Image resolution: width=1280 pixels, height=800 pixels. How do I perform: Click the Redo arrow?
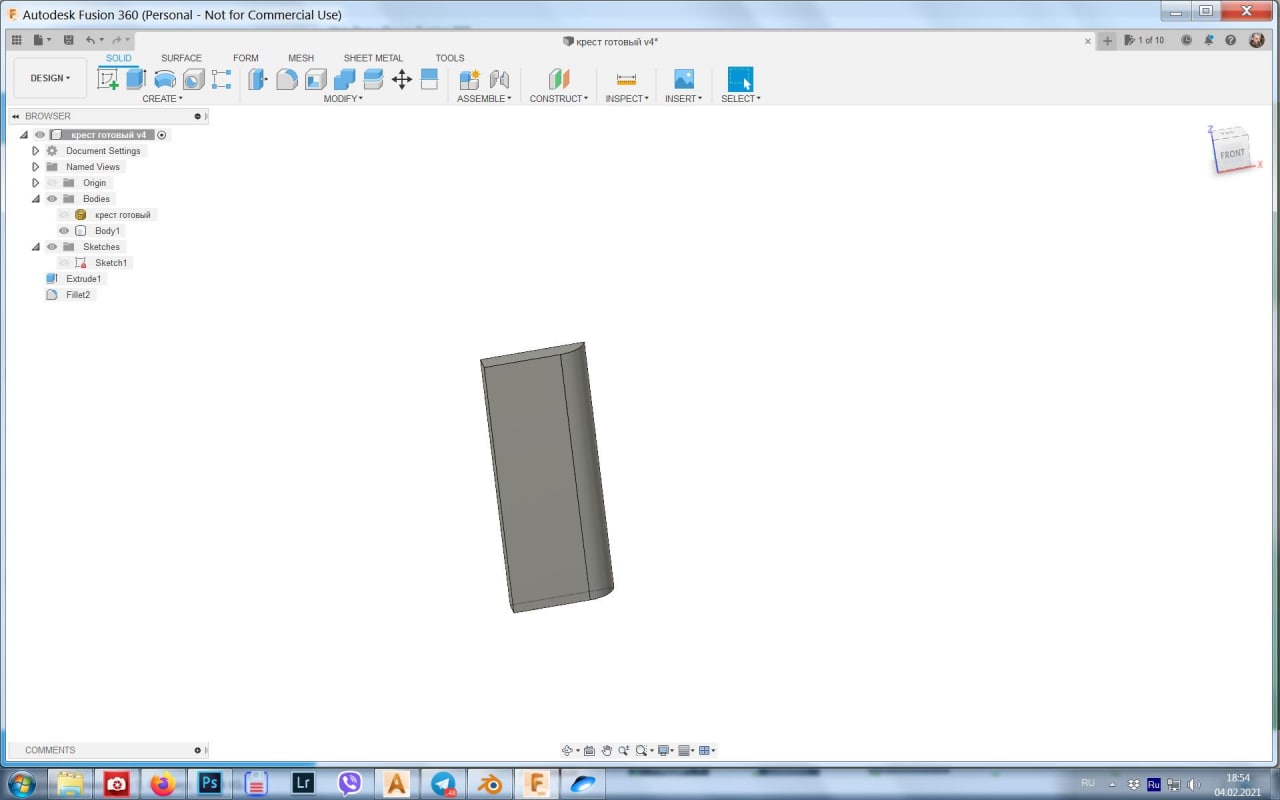116,40
